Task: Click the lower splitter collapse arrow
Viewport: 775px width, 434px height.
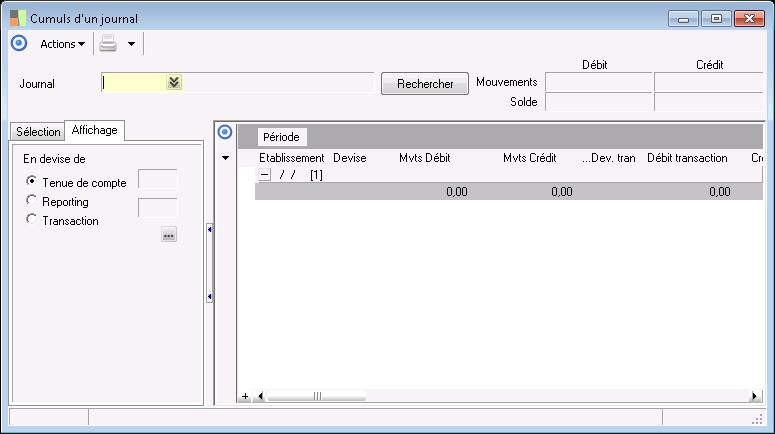Action: click(x=210, y=297)
